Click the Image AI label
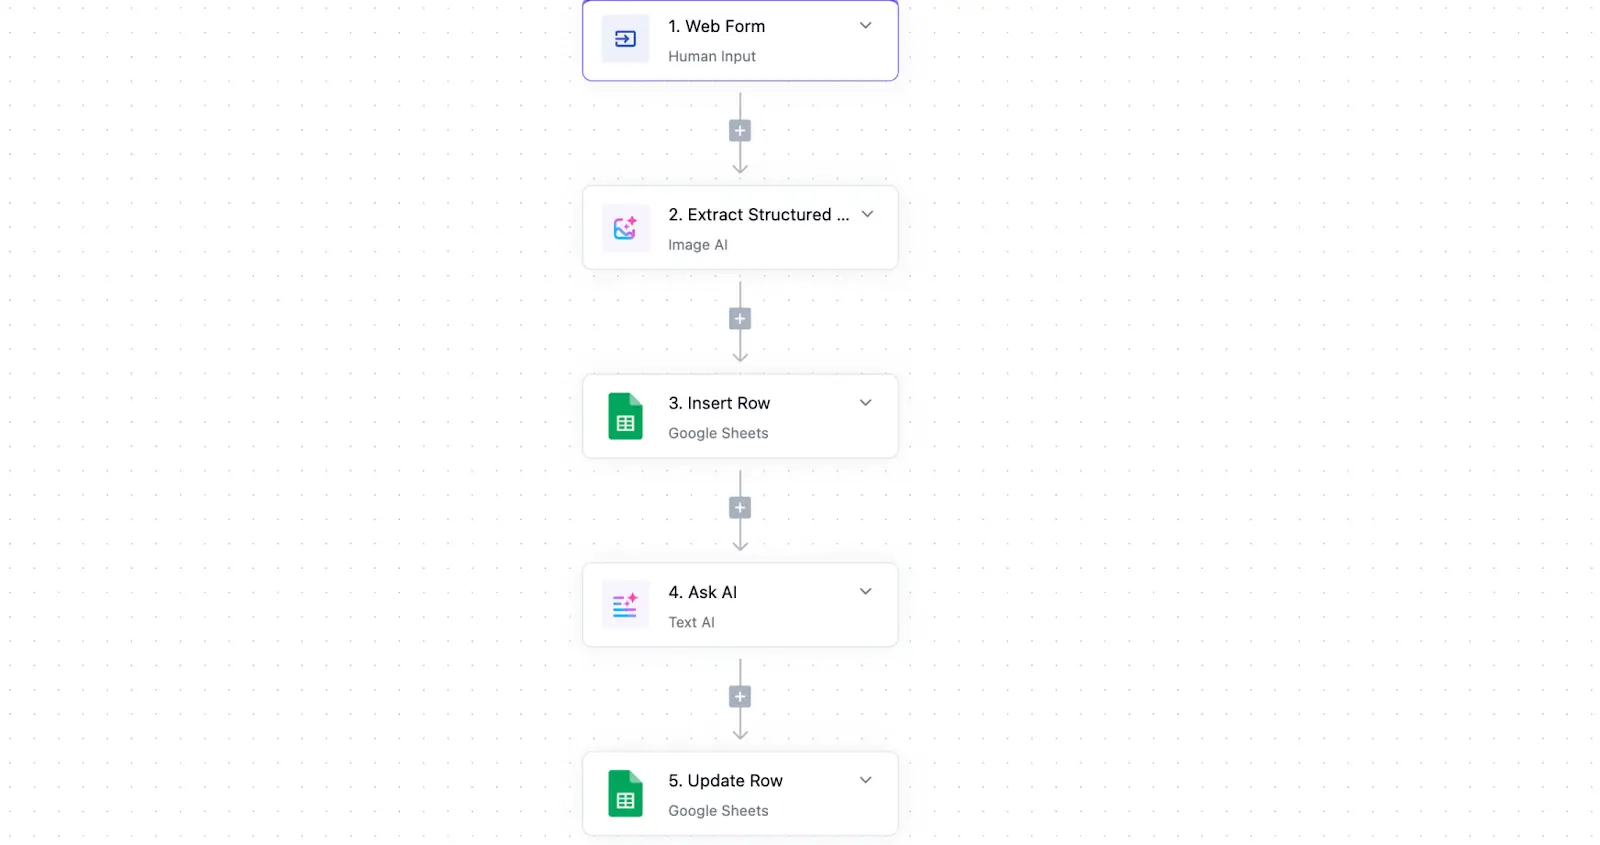 click(698, 244)
